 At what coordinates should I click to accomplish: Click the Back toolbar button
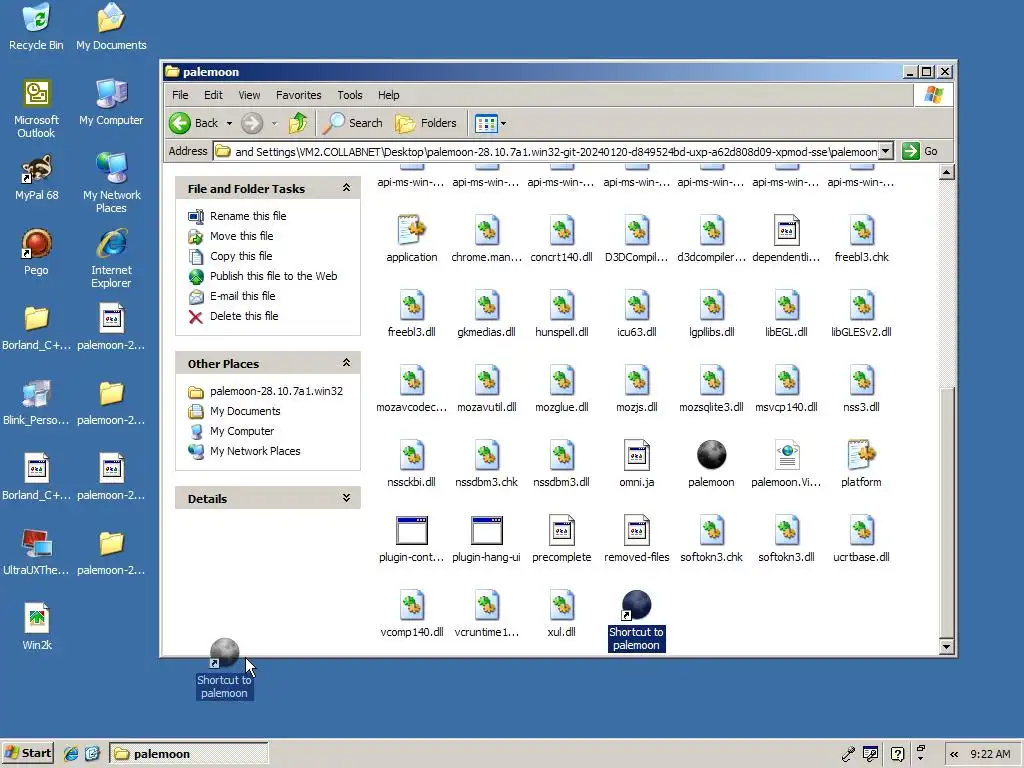pos(194,123)
